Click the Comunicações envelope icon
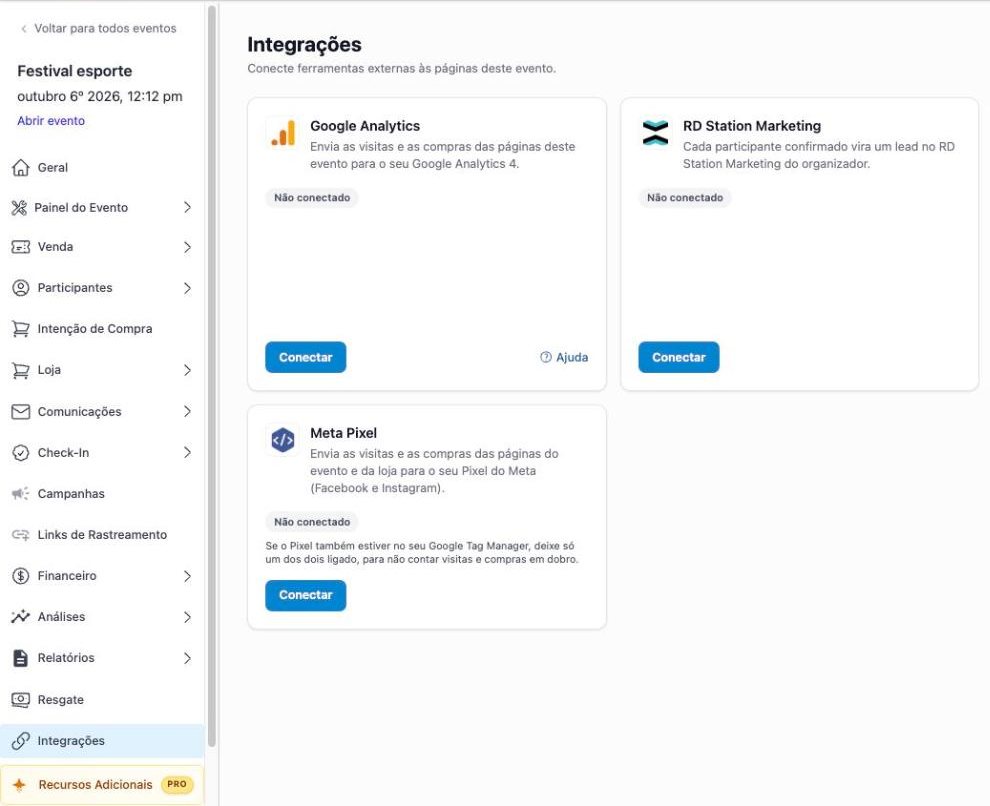Image resolution: width=990 pixels, height=806 pixels. point(21,412)
